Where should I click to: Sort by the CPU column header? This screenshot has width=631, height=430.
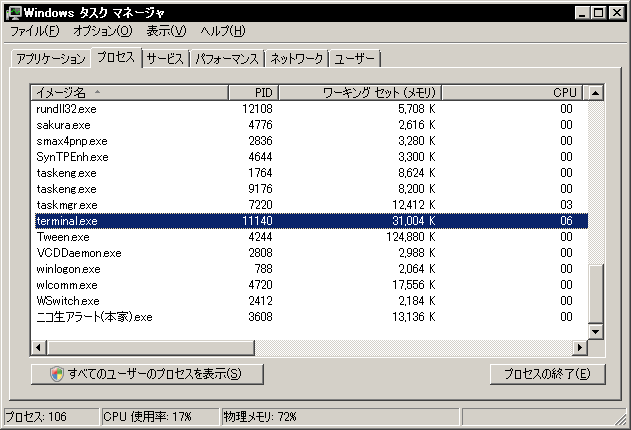pos(512,93)
